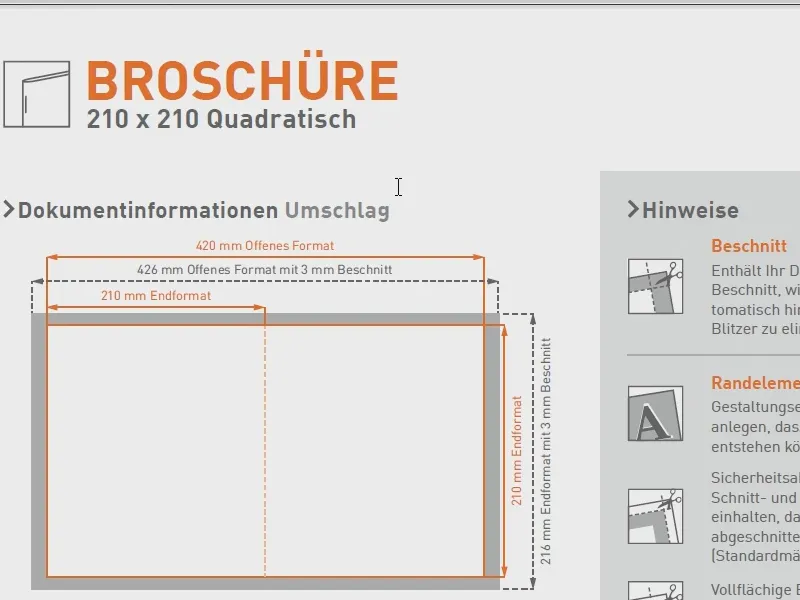Click the BROSCHÜRE main title text
This screenshot has height=600, width=800.
(x=245, y=82)
